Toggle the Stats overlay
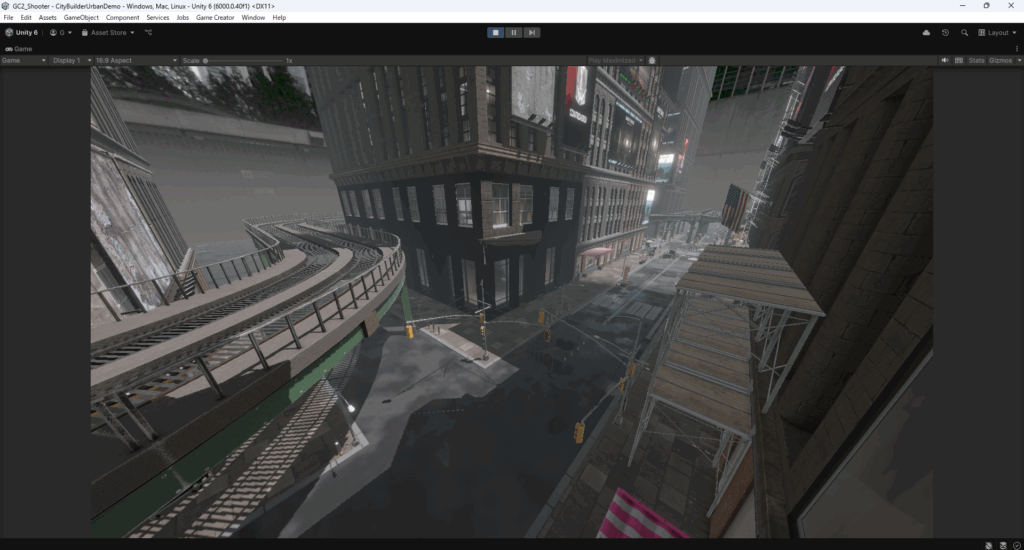Screen dimensions: 1024x550 [x=975, y=60]
